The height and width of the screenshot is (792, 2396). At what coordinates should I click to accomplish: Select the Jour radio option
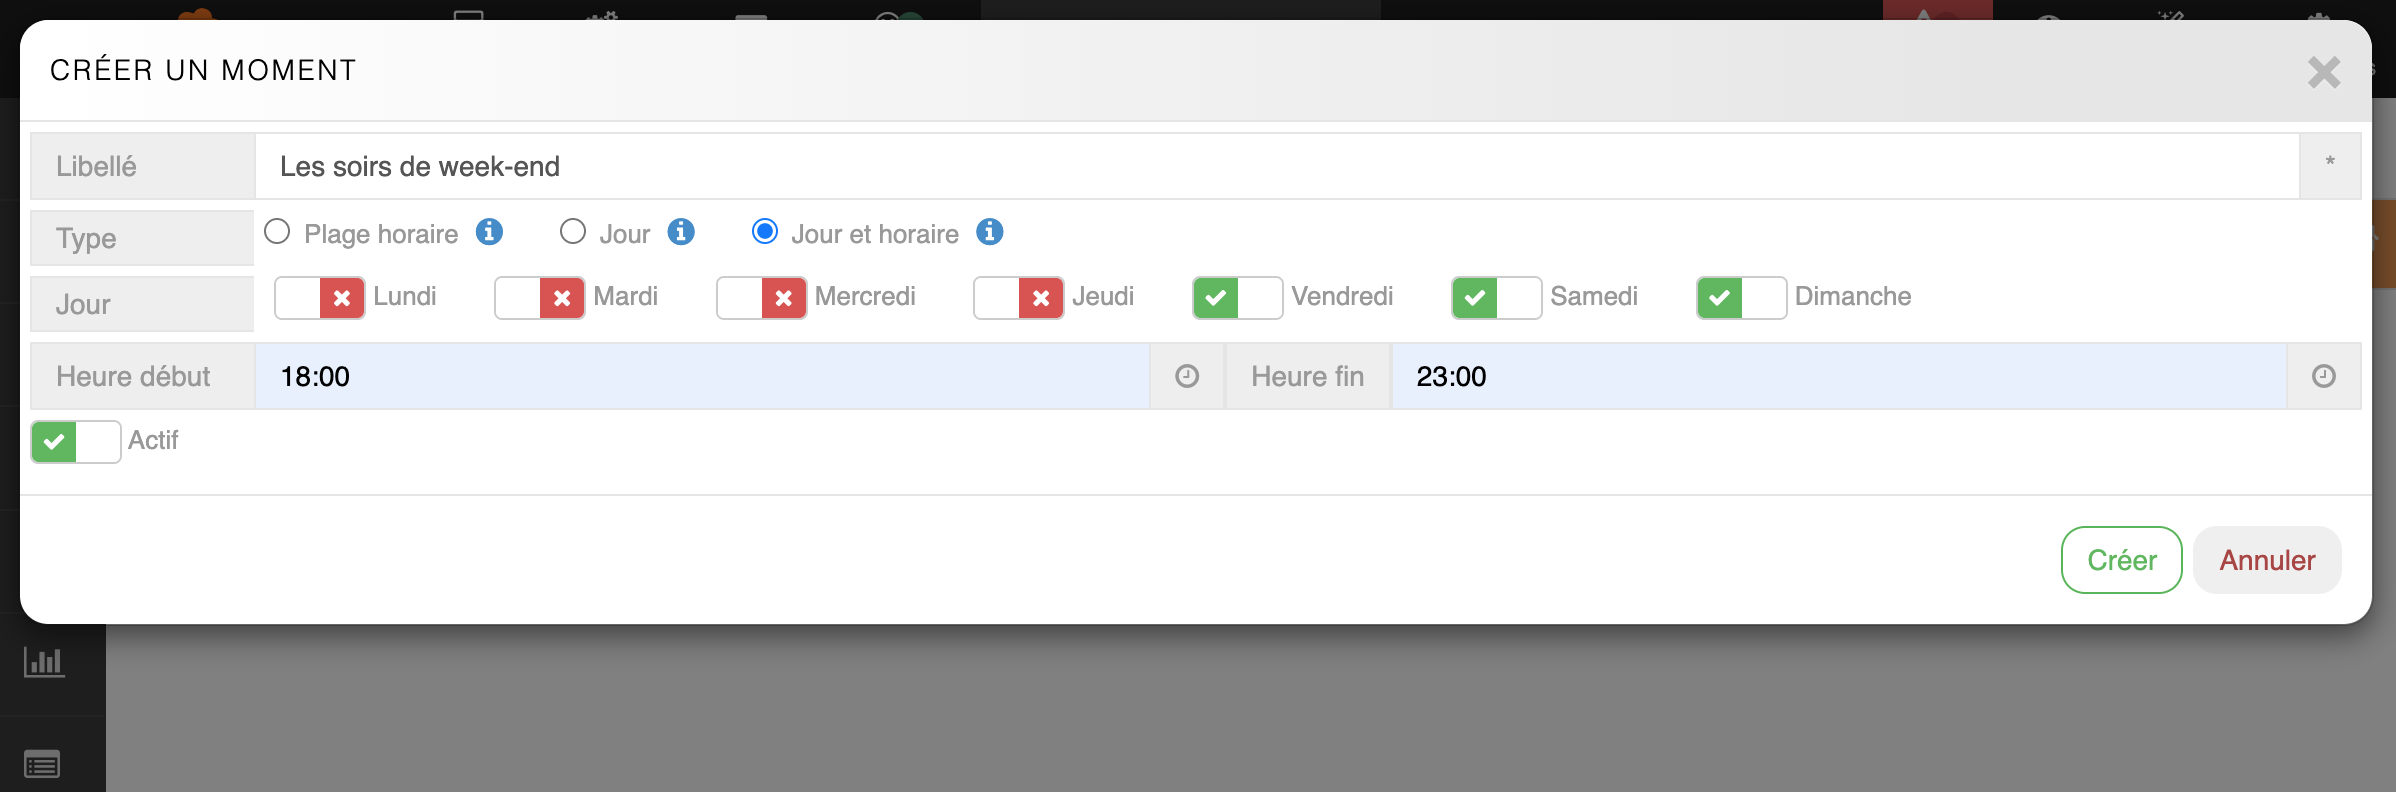pyautogui.click(x=573, y=232)
